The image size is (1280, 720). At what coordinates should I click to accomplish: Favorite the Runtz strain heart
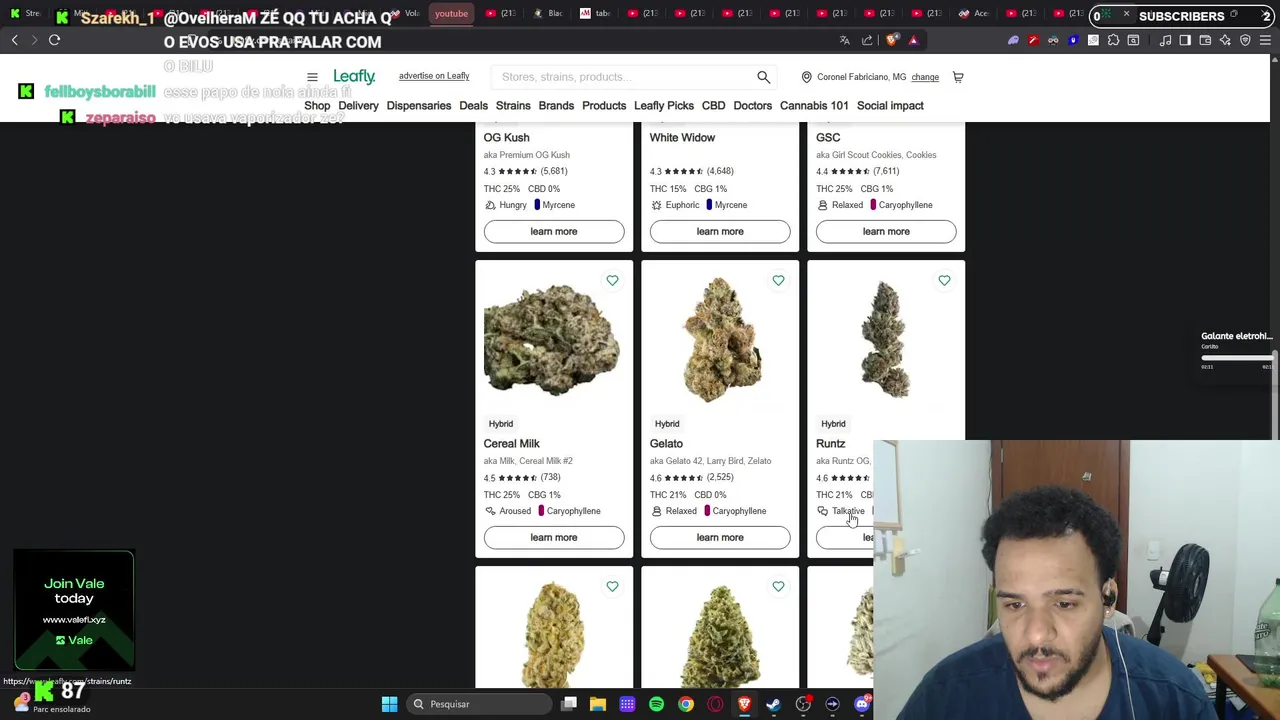click(x=944, y=281)
